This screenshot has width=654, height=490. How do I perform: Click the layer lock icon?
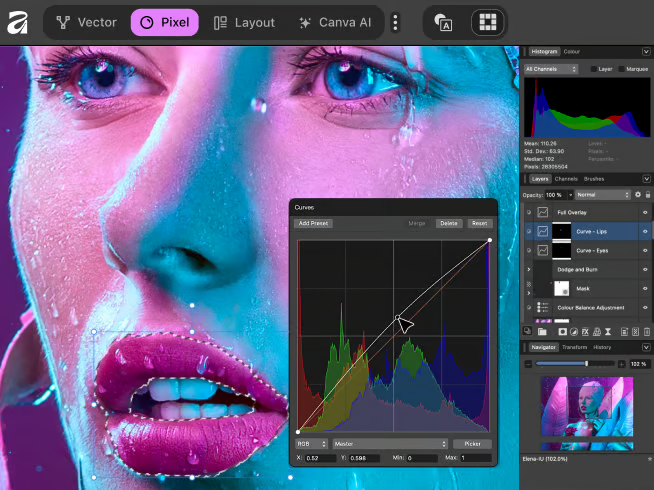point(647,194)
